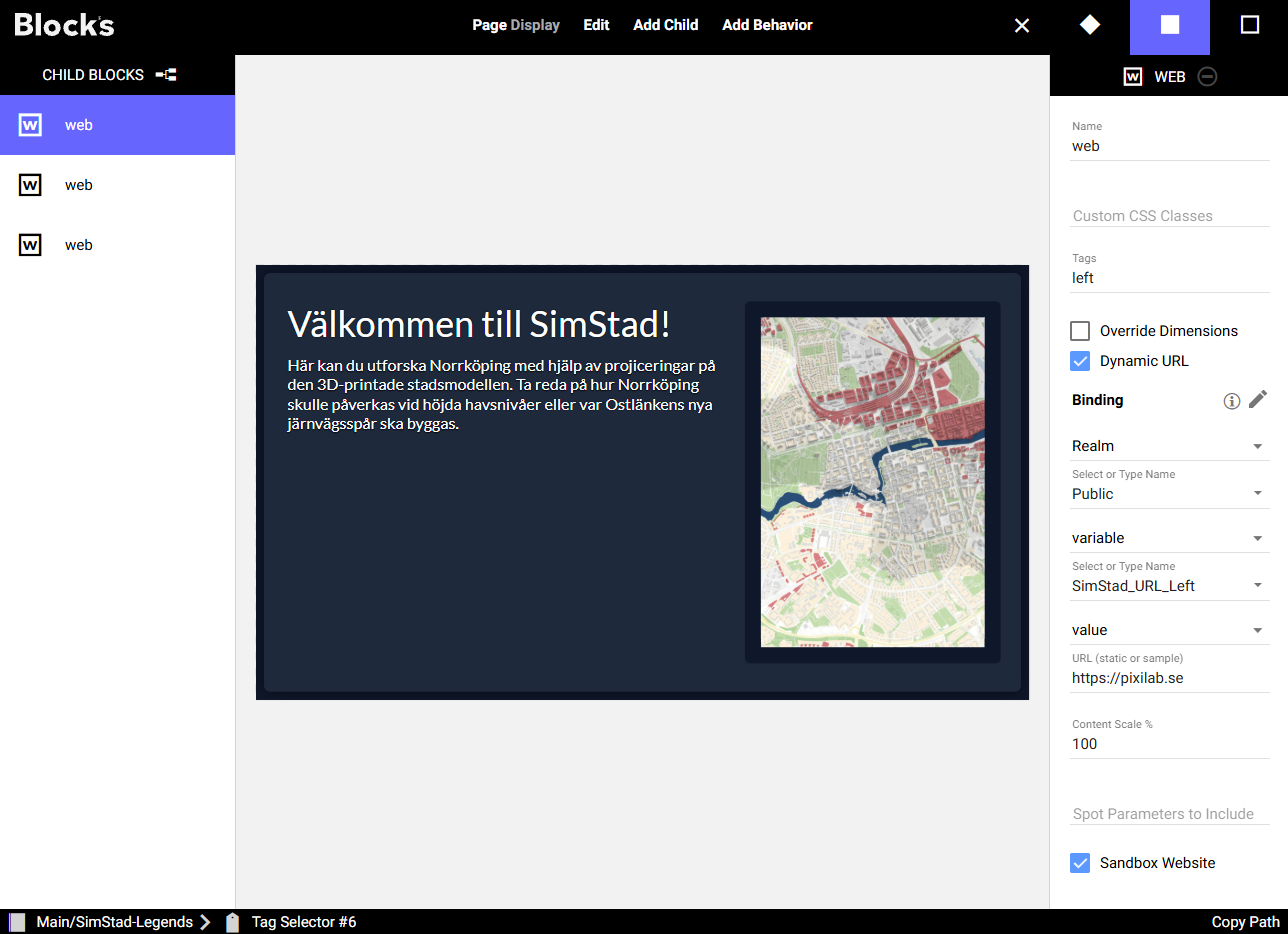Click the WEB block type icon in the properties header
This screenshot has height=934, width=1288.
point(1133,76)
